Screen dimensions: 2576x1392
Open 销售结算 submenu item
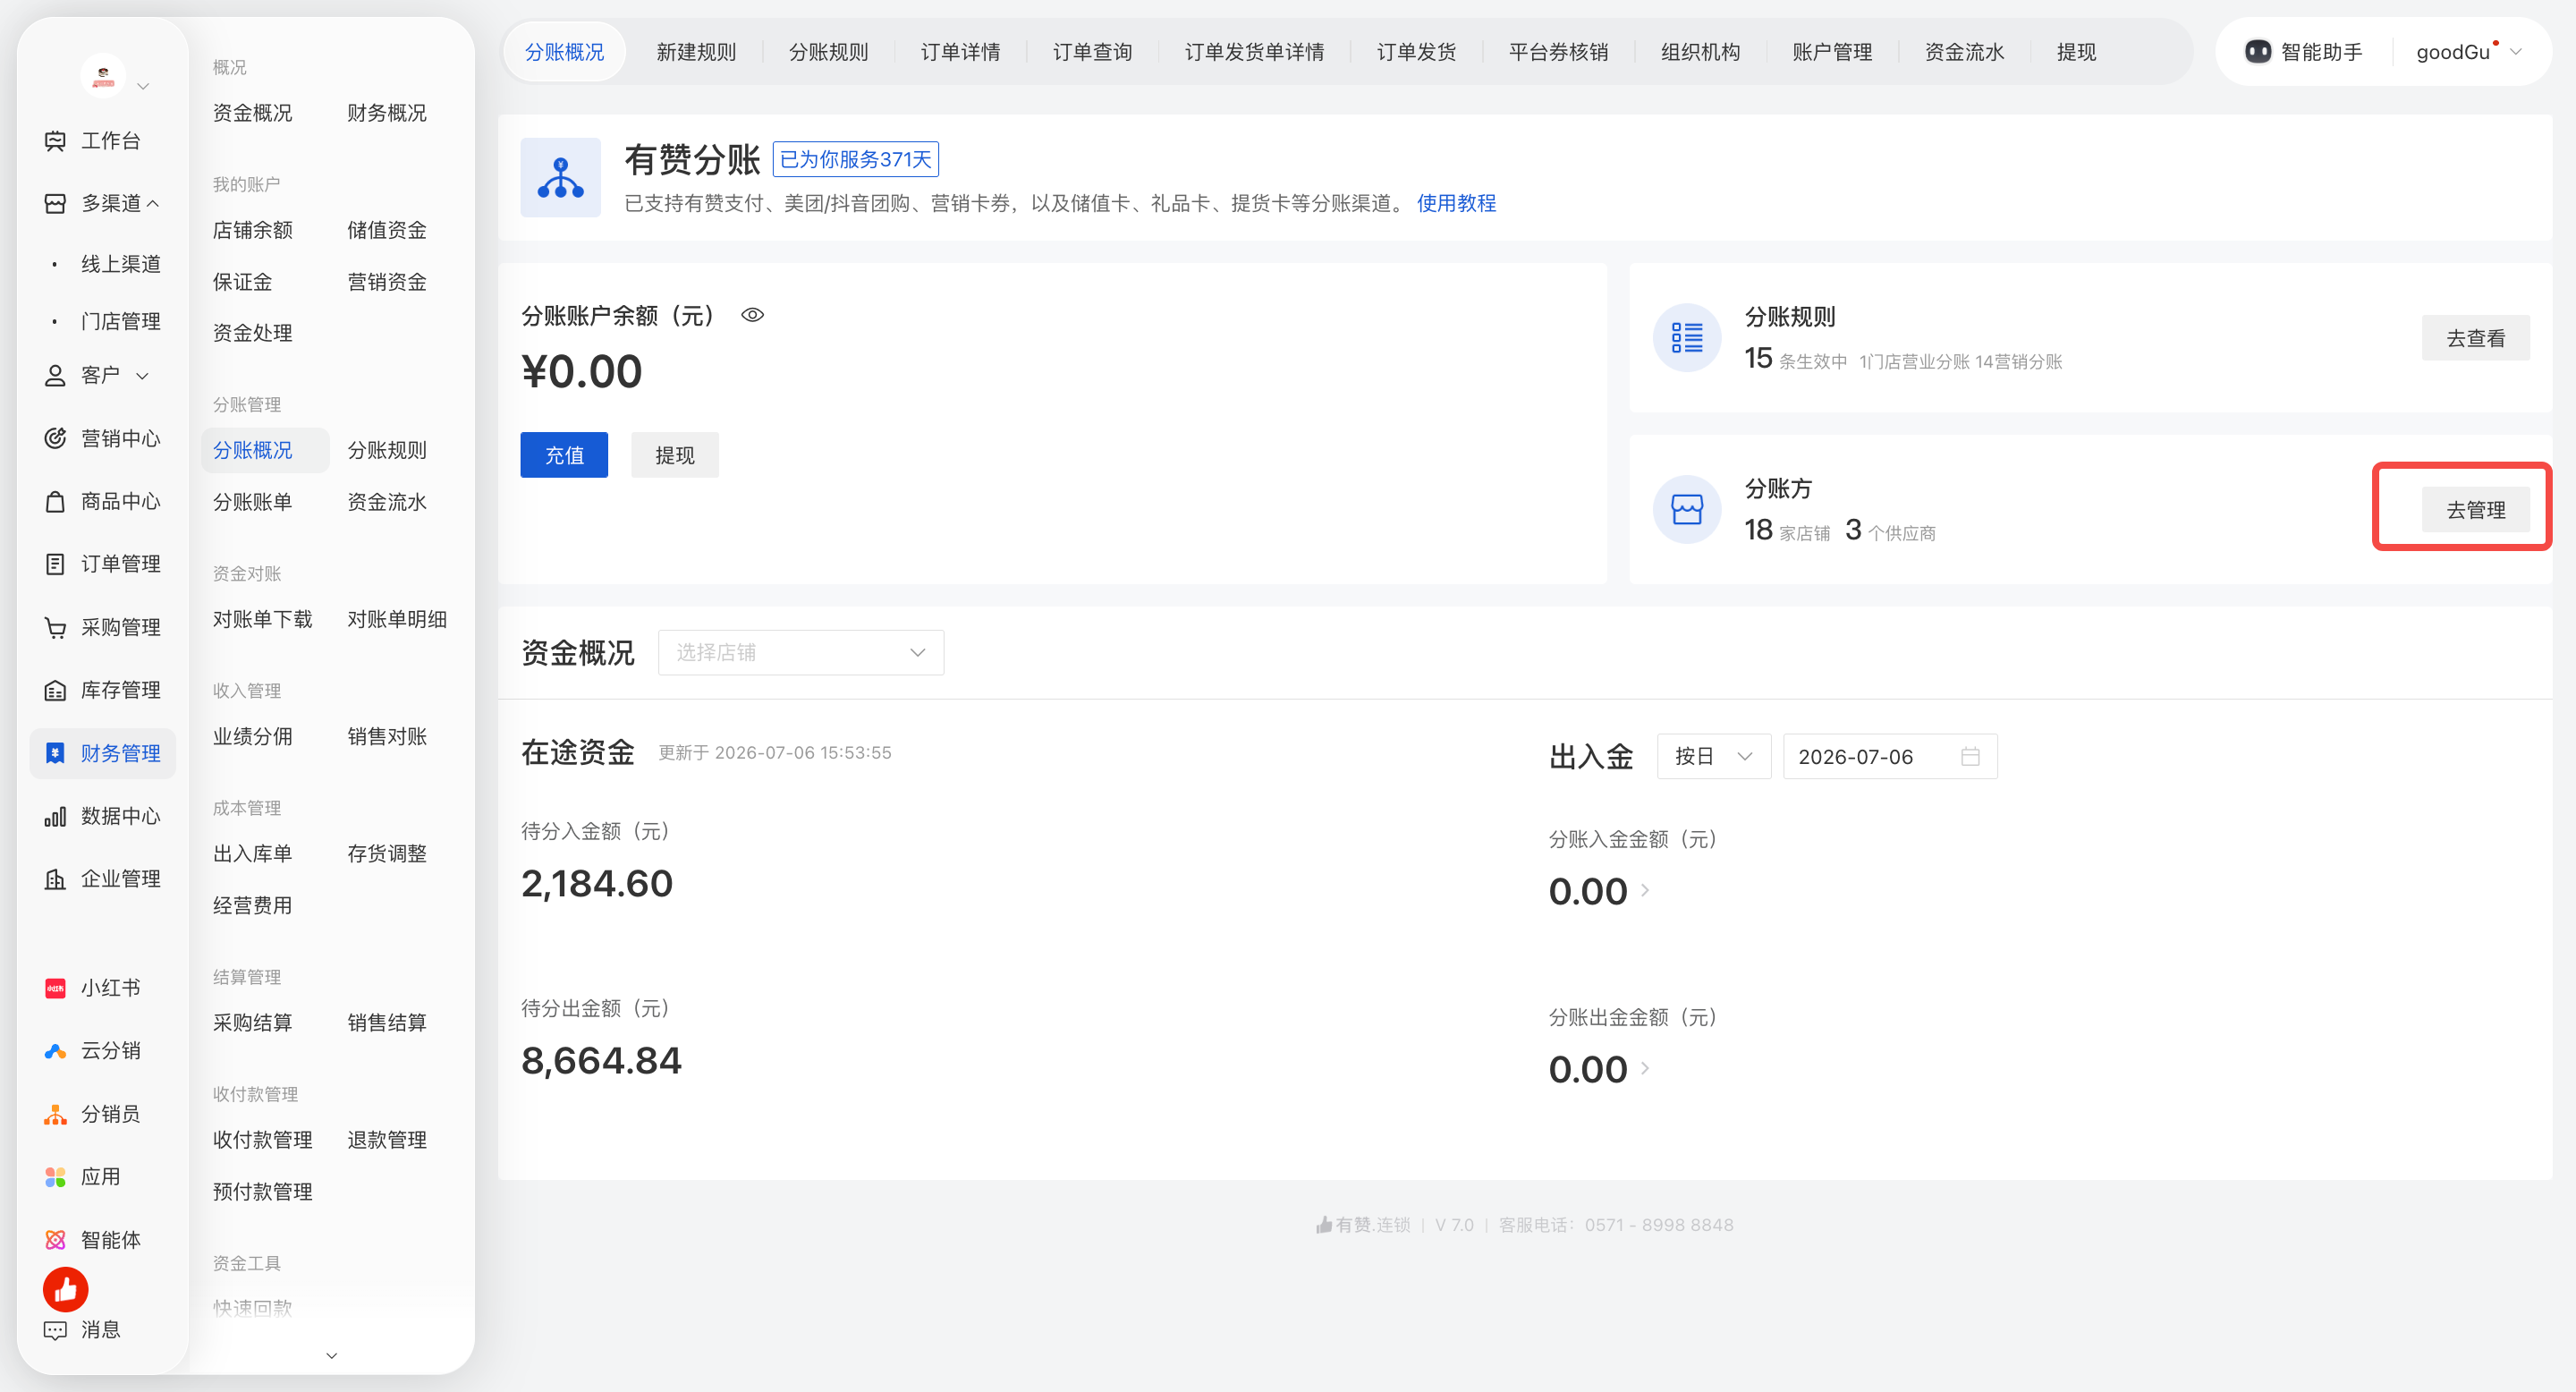[387, 1023]
